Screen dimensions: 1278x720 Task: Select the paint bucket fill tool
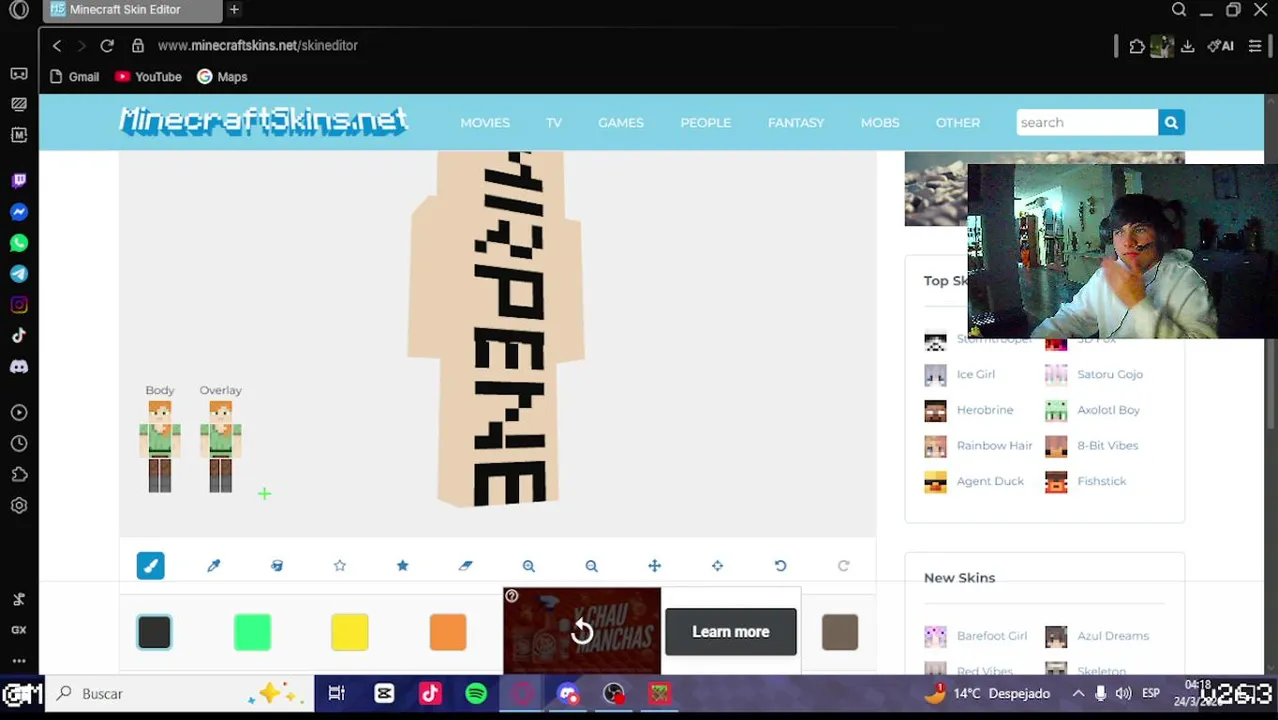(x=277, y=566)
